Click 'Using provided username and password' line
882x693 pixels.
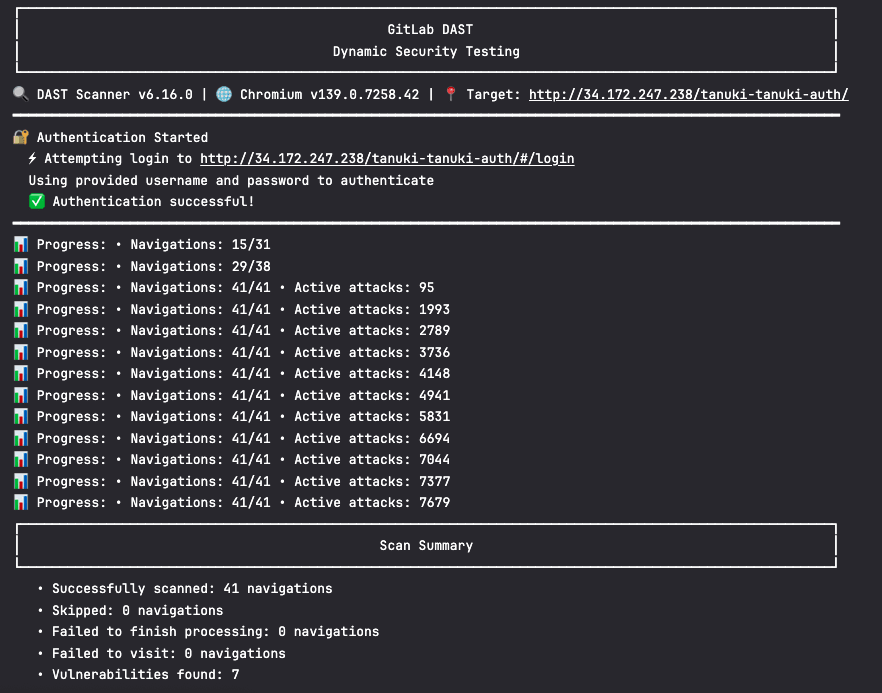231,181
